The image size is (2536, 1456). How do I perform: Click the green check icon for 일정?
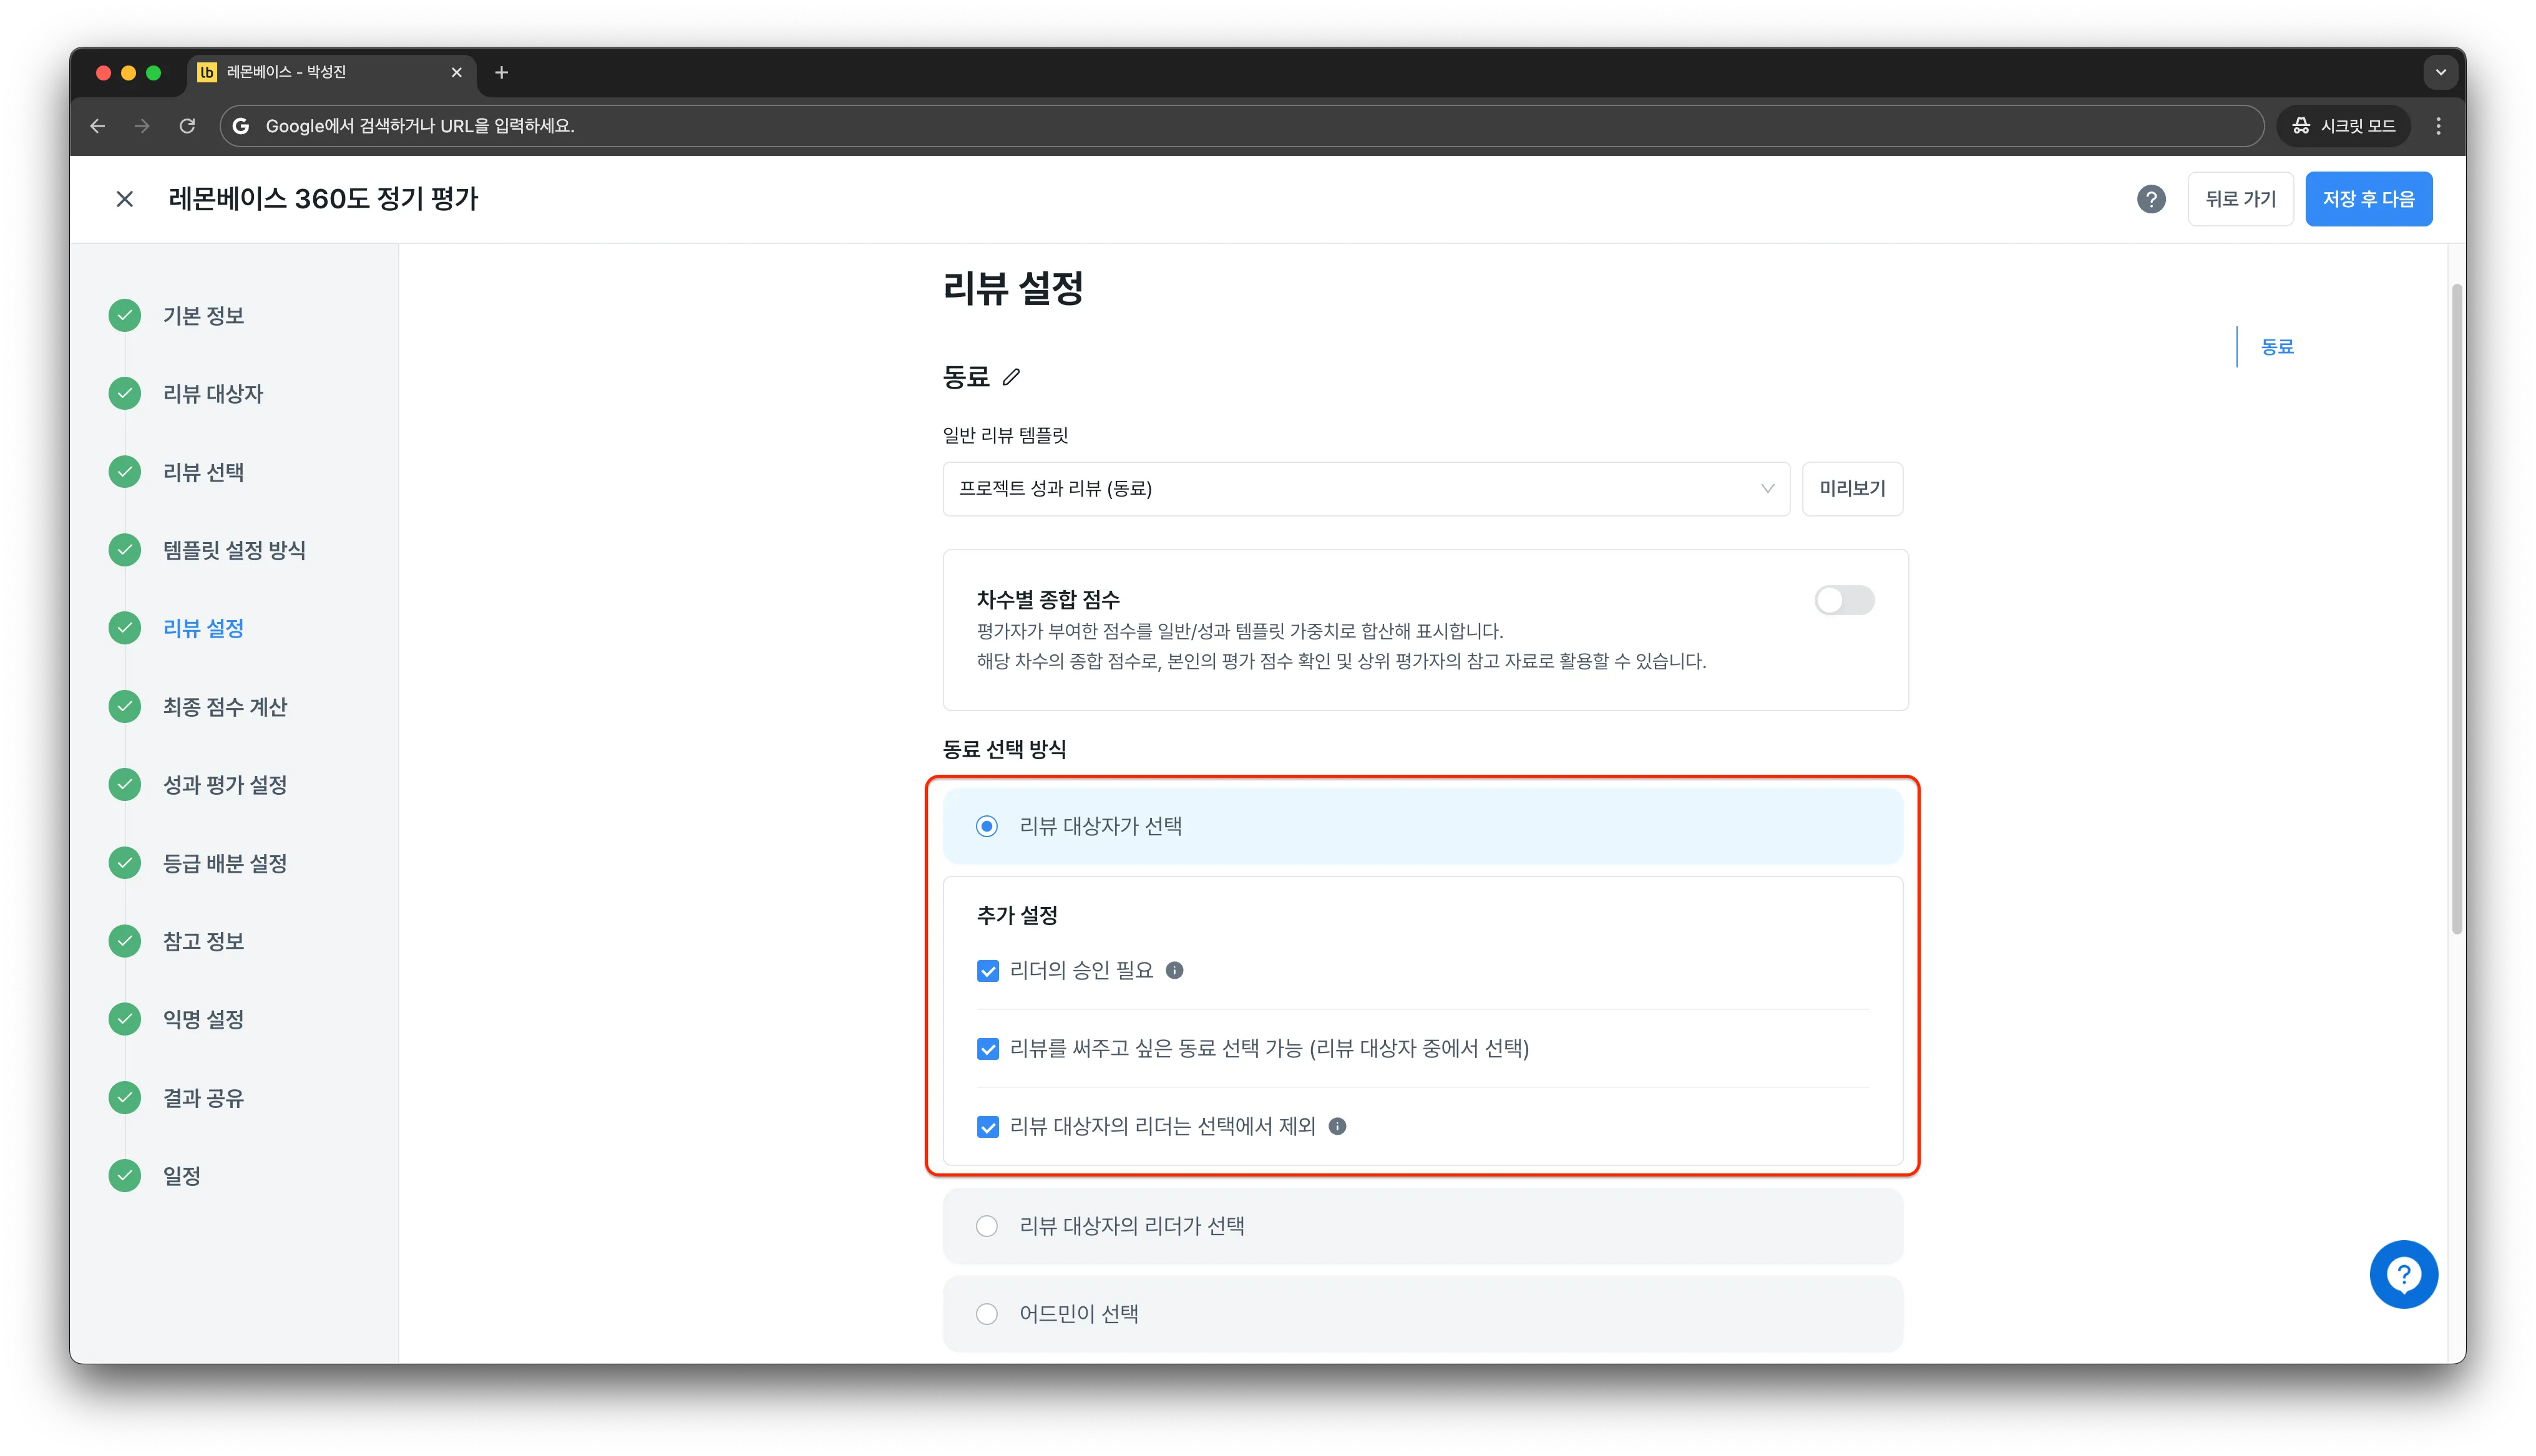pos(124,1175)
